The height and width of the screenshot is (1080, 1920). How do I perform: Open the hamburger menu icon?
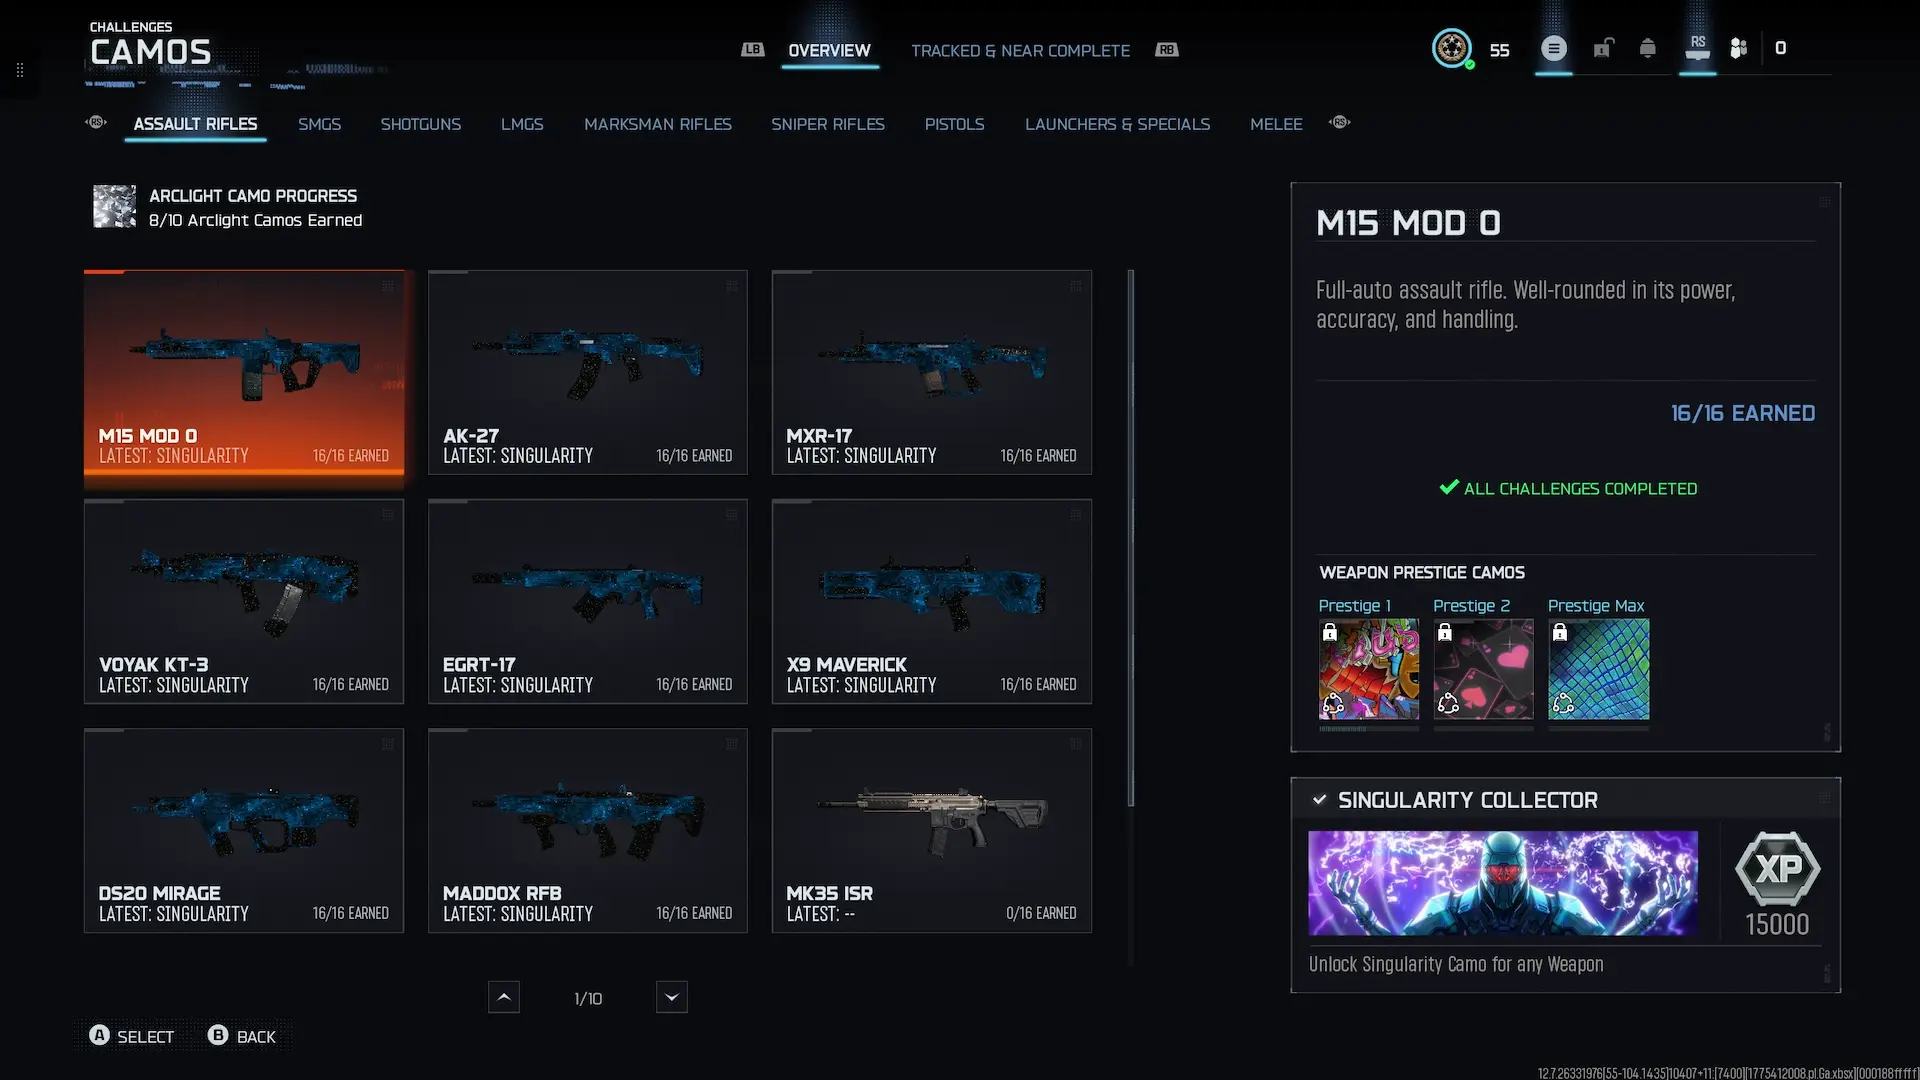1553,48
